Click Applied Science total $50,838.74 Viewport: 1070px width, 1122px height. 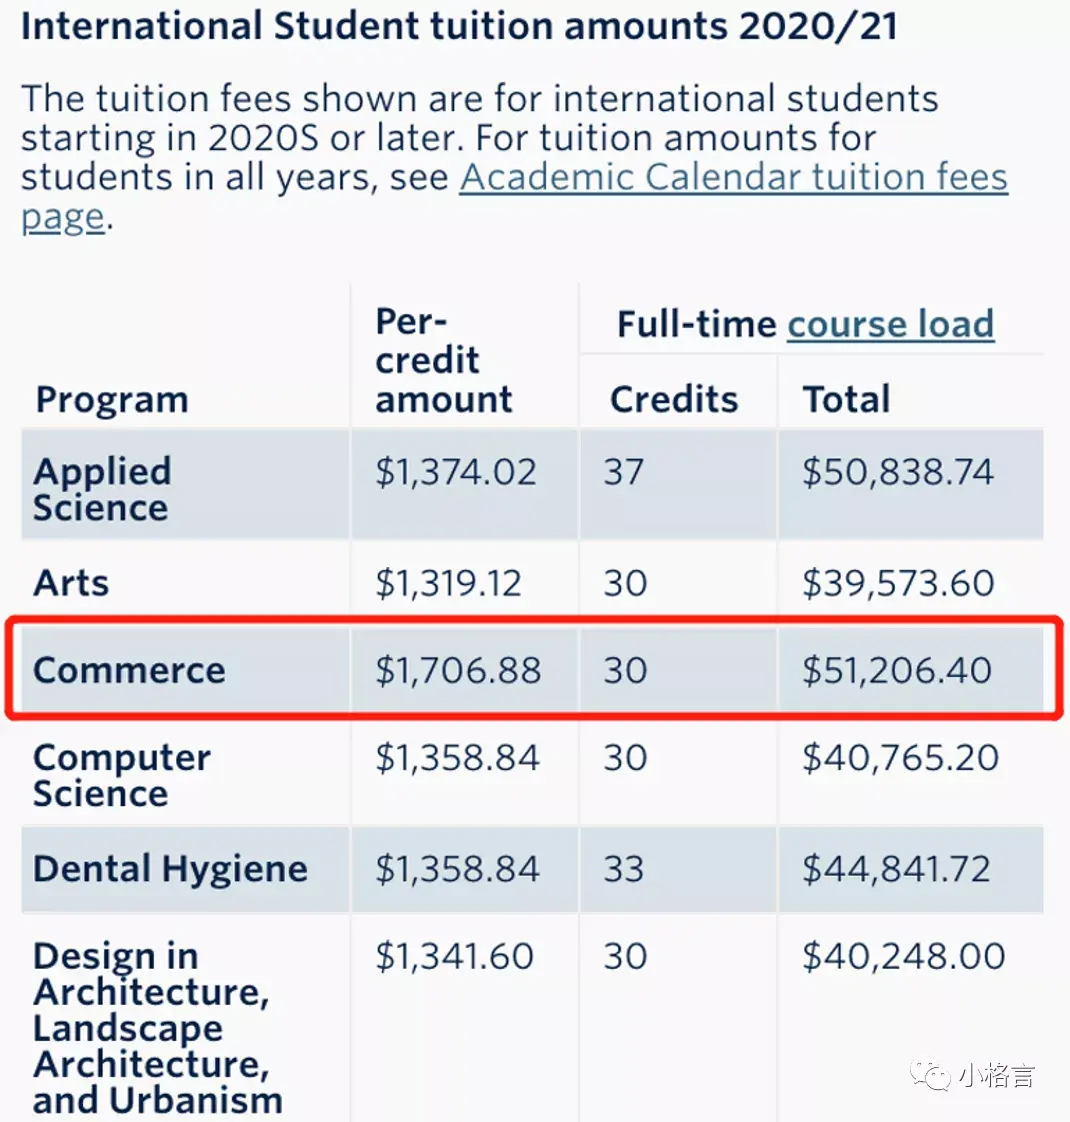(898, 472)
